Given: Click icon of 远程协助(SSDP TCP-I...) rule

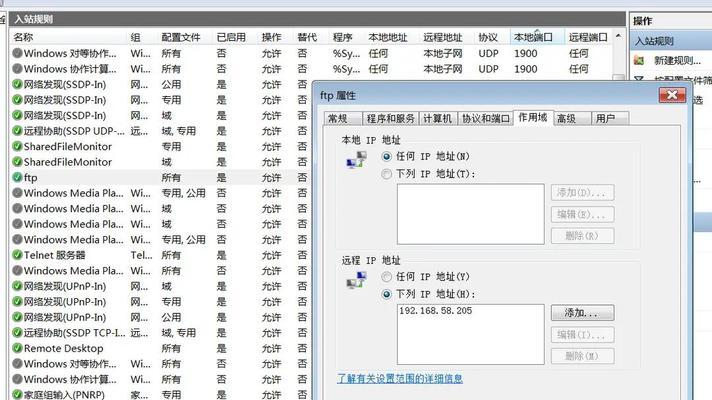Looking at the screenshot, I should [17, 332].
